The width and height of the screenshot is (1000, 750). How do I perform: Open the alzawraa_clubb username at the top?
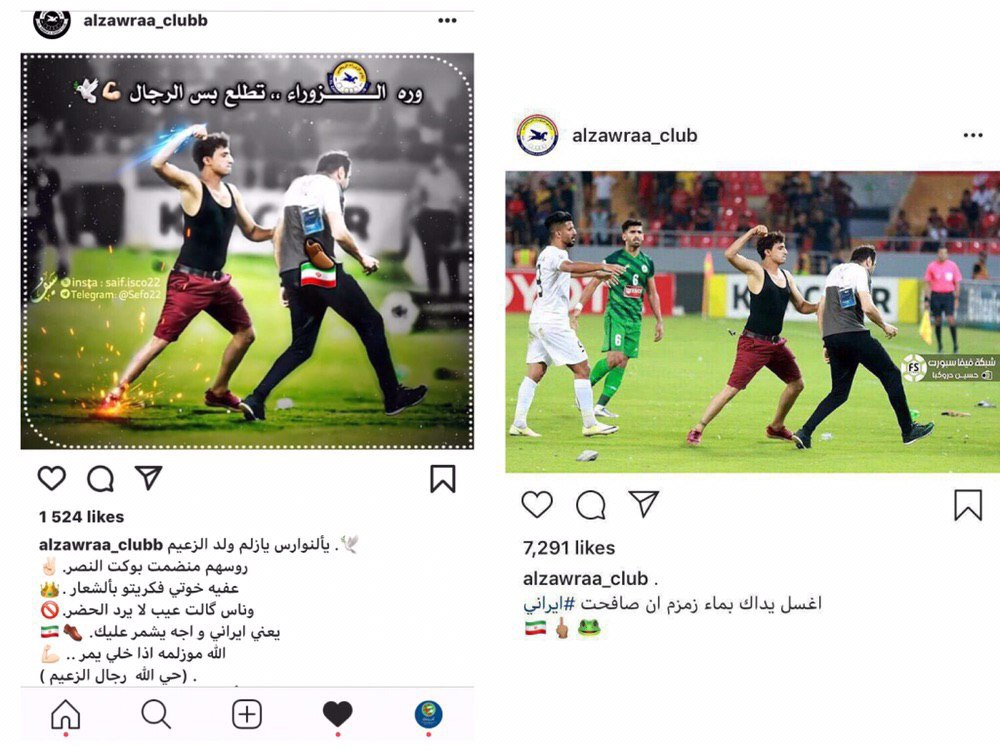tap(145, 20)
